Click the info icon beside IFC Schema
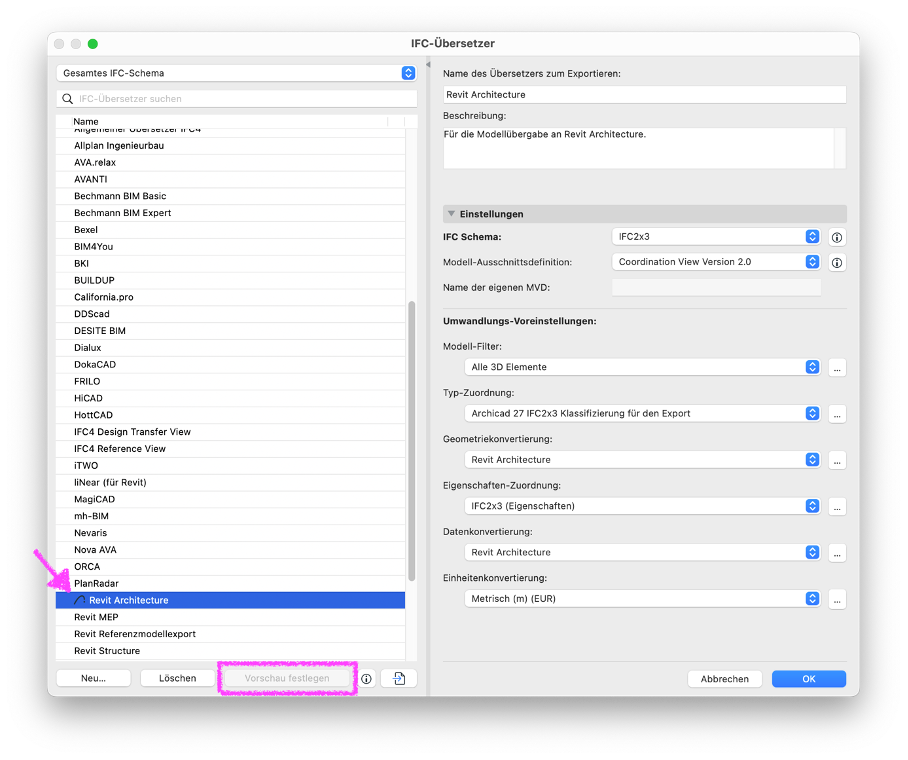This screenshot has width=908, height=760. click(x=836, y=237)
